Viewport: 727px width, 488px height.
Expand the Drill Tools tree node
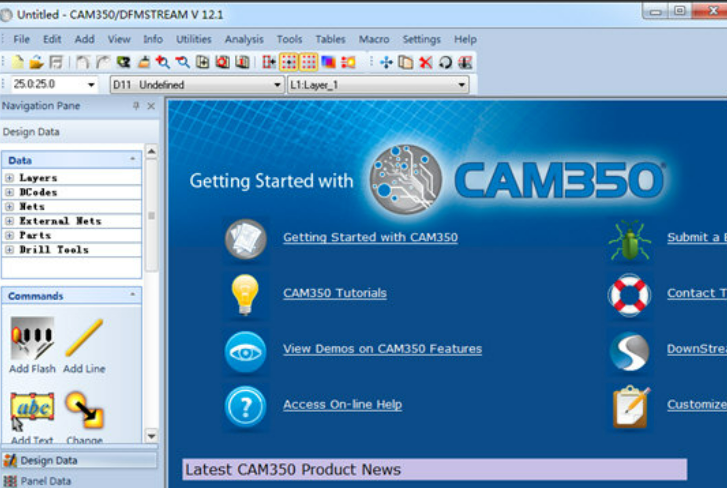(9, 250)
